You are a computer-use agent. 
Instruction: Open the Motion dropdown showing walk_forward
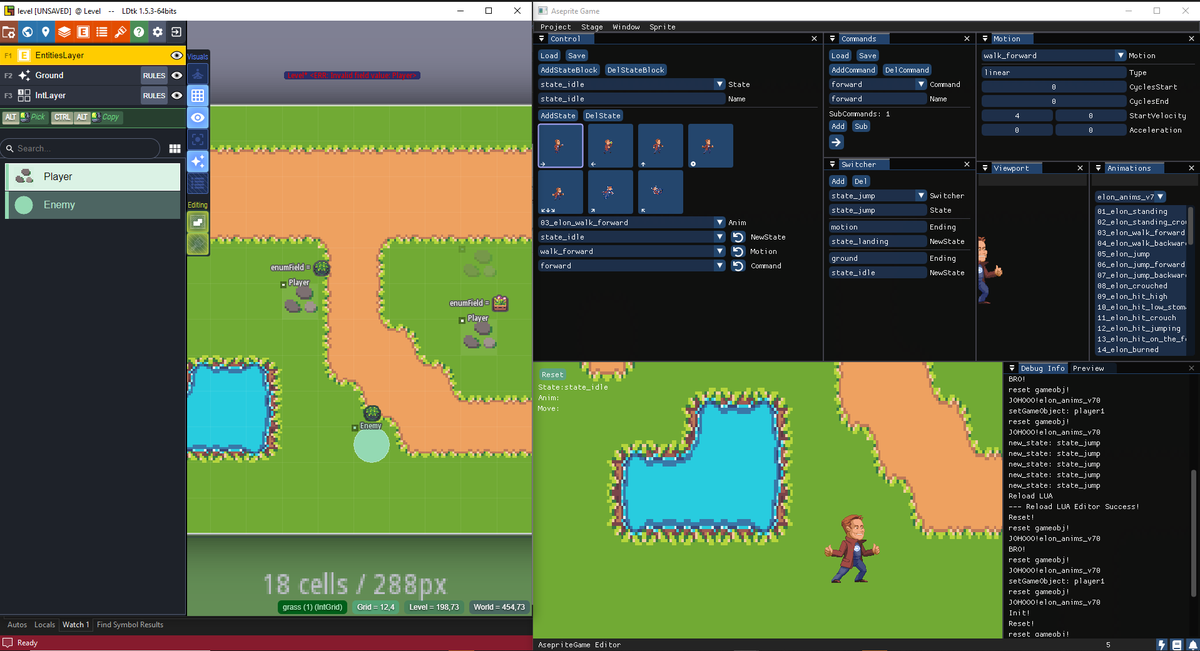pos(1054,56)
